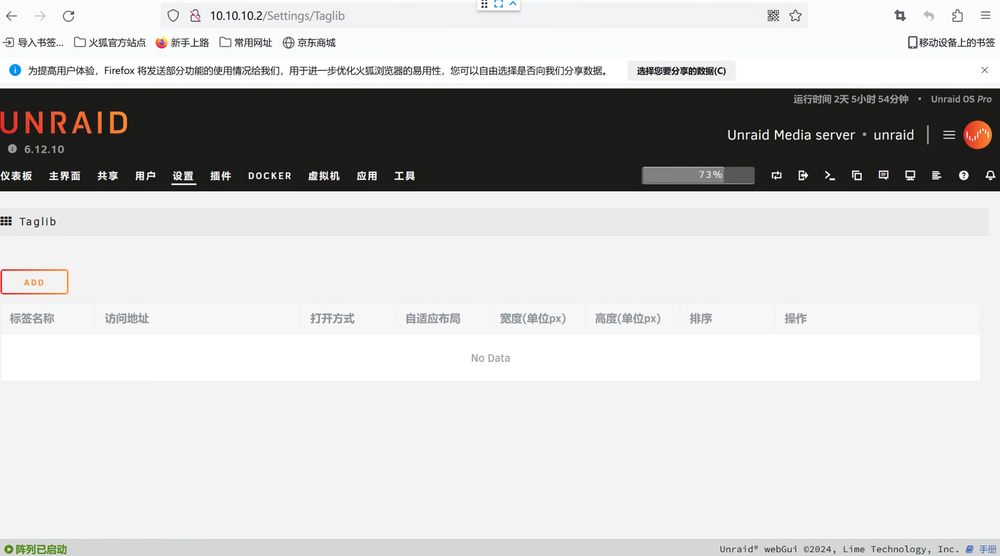Click the overlapping windows icon in nav bar

(x=857, y=175)
